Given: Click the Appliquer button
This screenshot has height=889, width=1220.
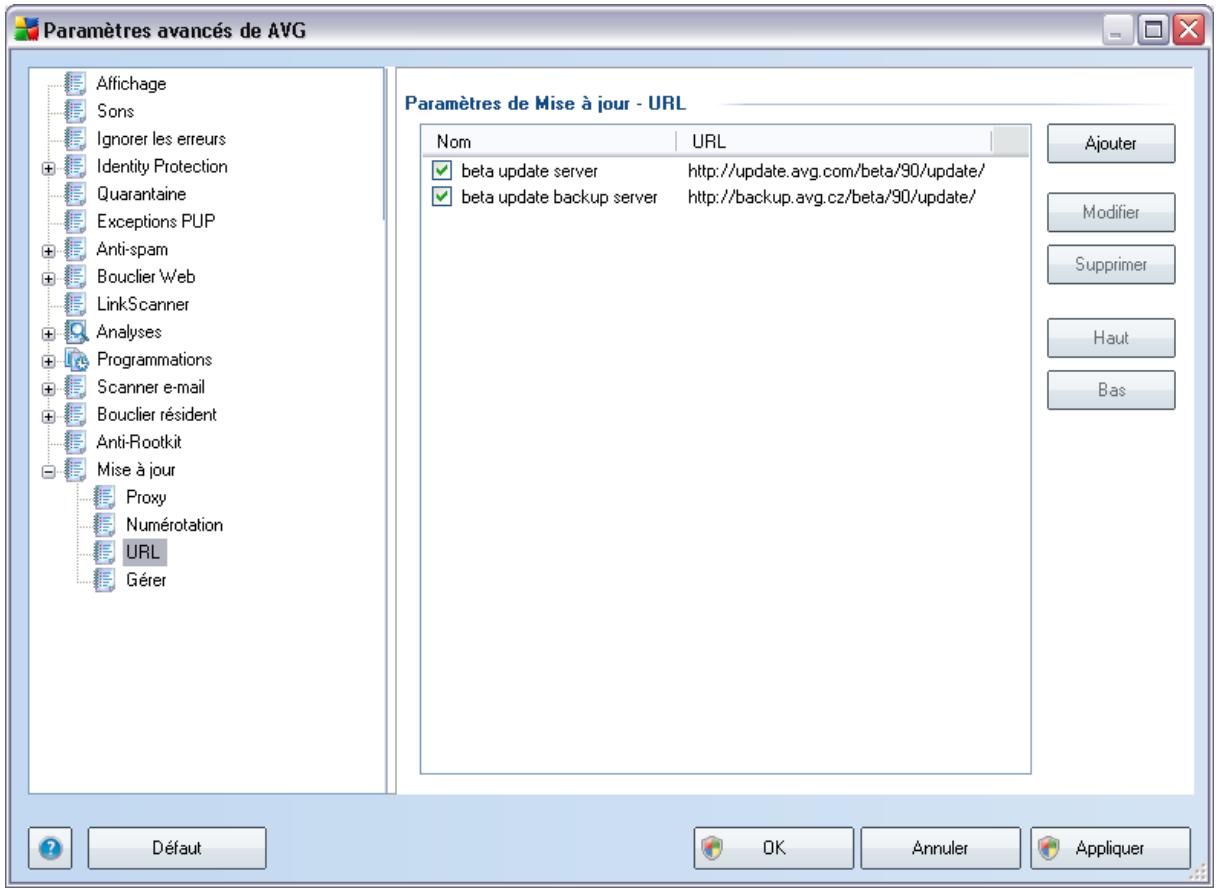Looking at the screenshot, I should tap(1111, 847).
